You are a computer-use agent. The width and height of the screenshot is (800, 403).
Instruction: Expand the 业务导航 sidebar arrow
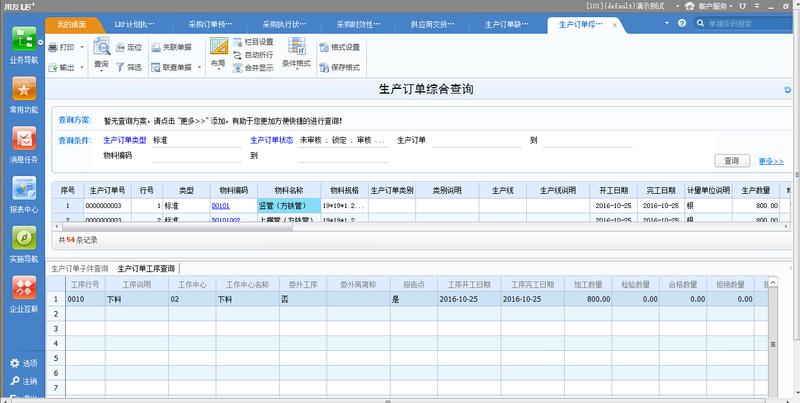(x=40, y=43)
